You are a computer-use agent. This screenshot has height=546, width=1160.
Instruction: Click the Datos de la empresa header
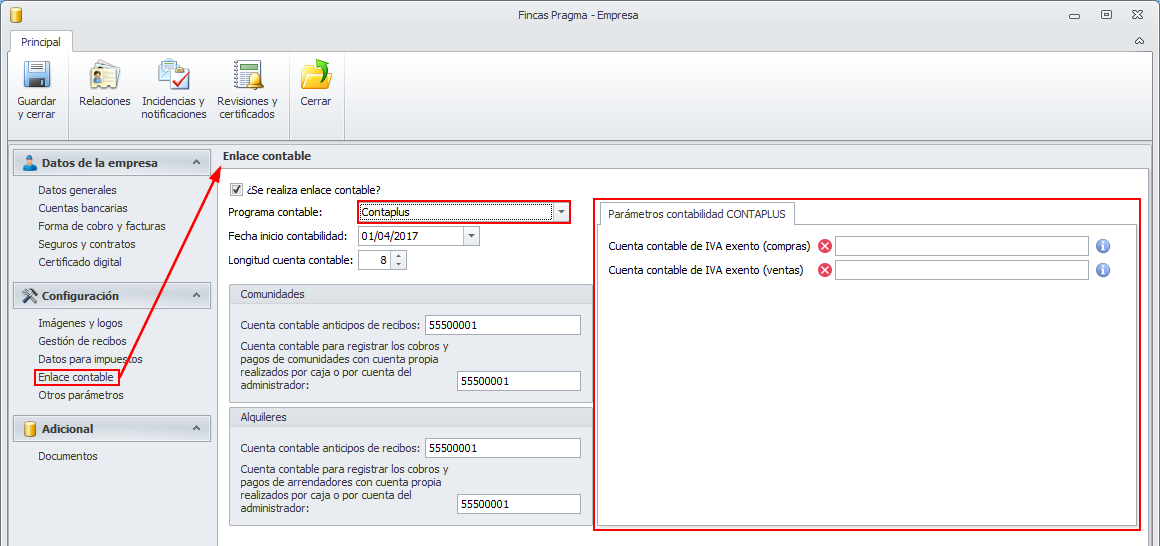112,163
